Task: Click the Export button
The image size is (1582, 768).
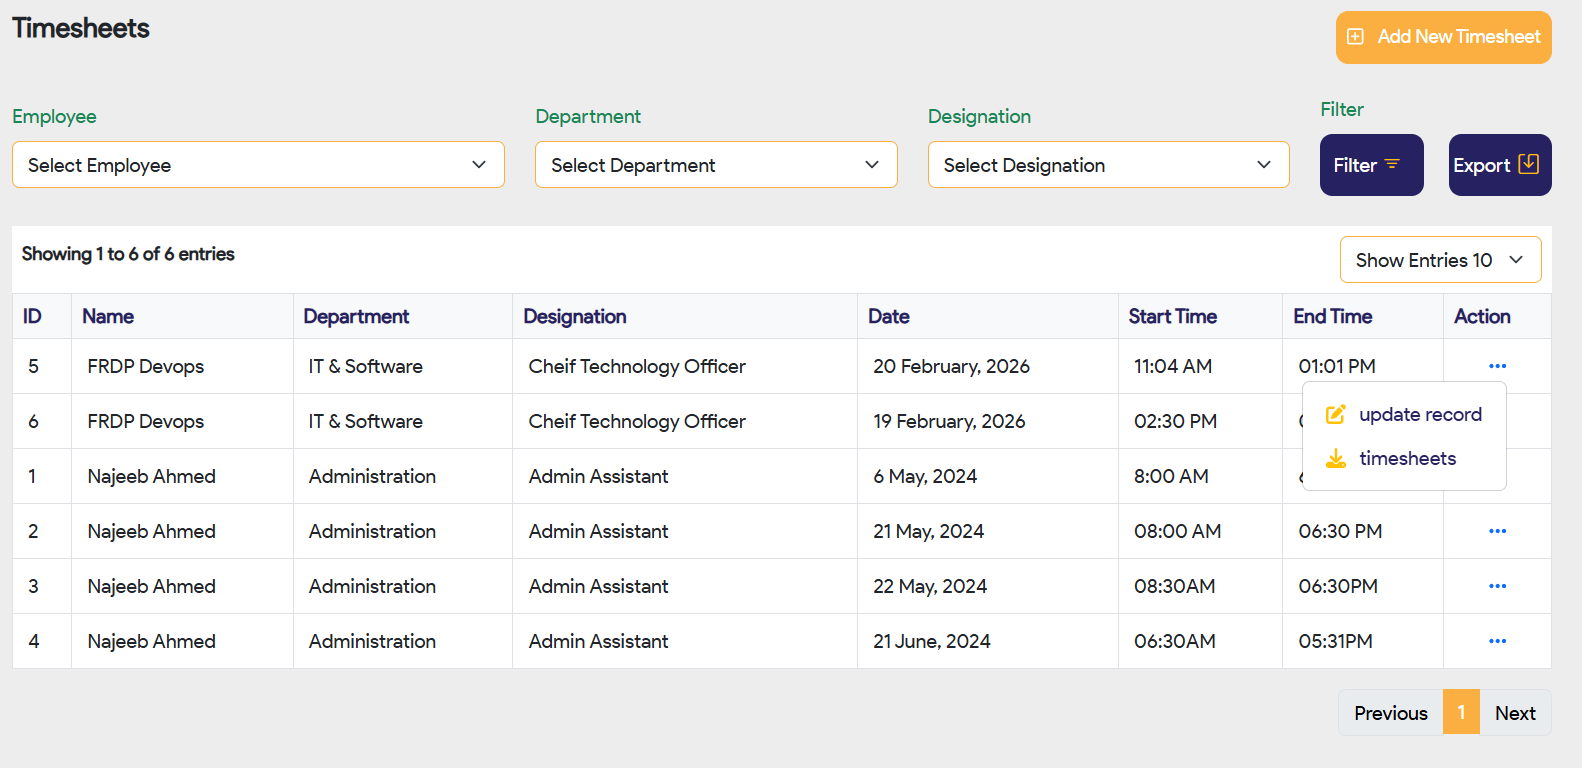Action: coord(1500,165)
